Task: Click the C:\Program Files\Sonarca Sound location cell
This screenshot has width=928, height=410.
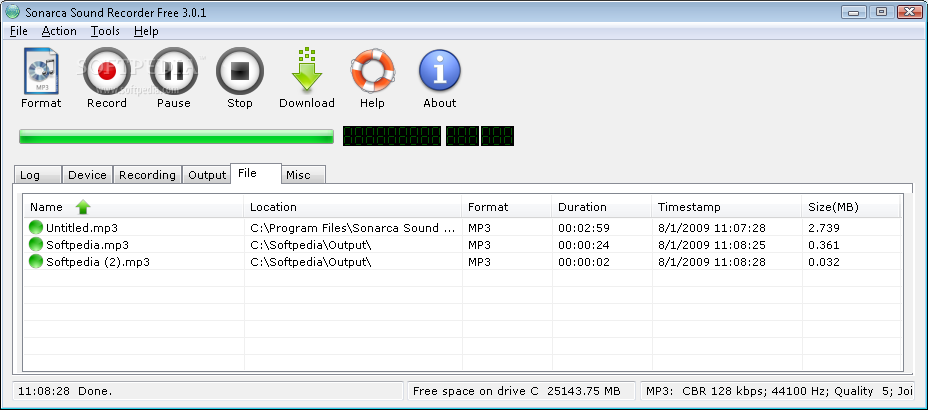Action: point(353,228)
